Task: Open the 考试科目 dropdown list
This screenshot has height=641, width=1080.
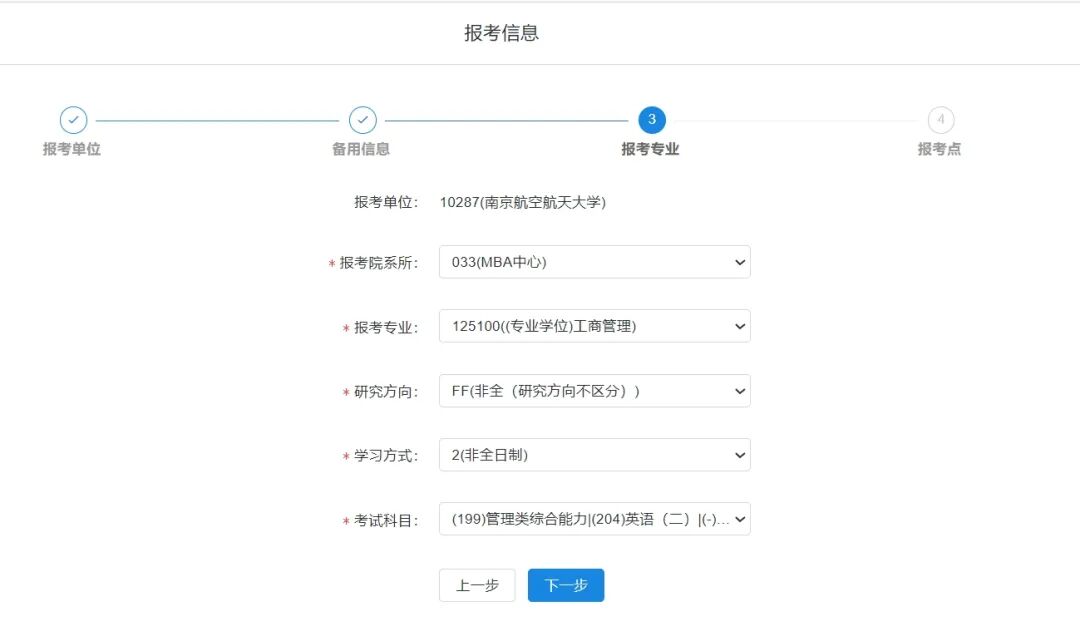Action: [594, 519]
